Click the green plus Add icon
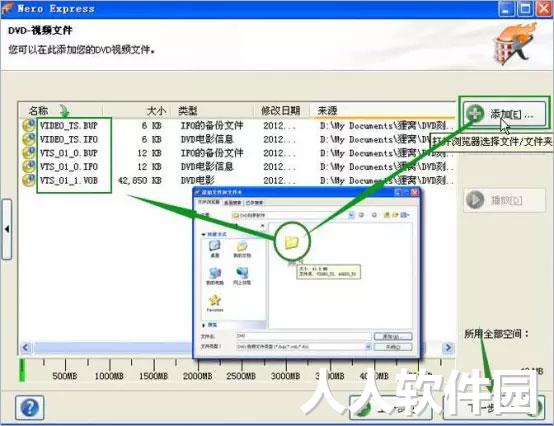554x426 pixels. click(x=475, y=113)
